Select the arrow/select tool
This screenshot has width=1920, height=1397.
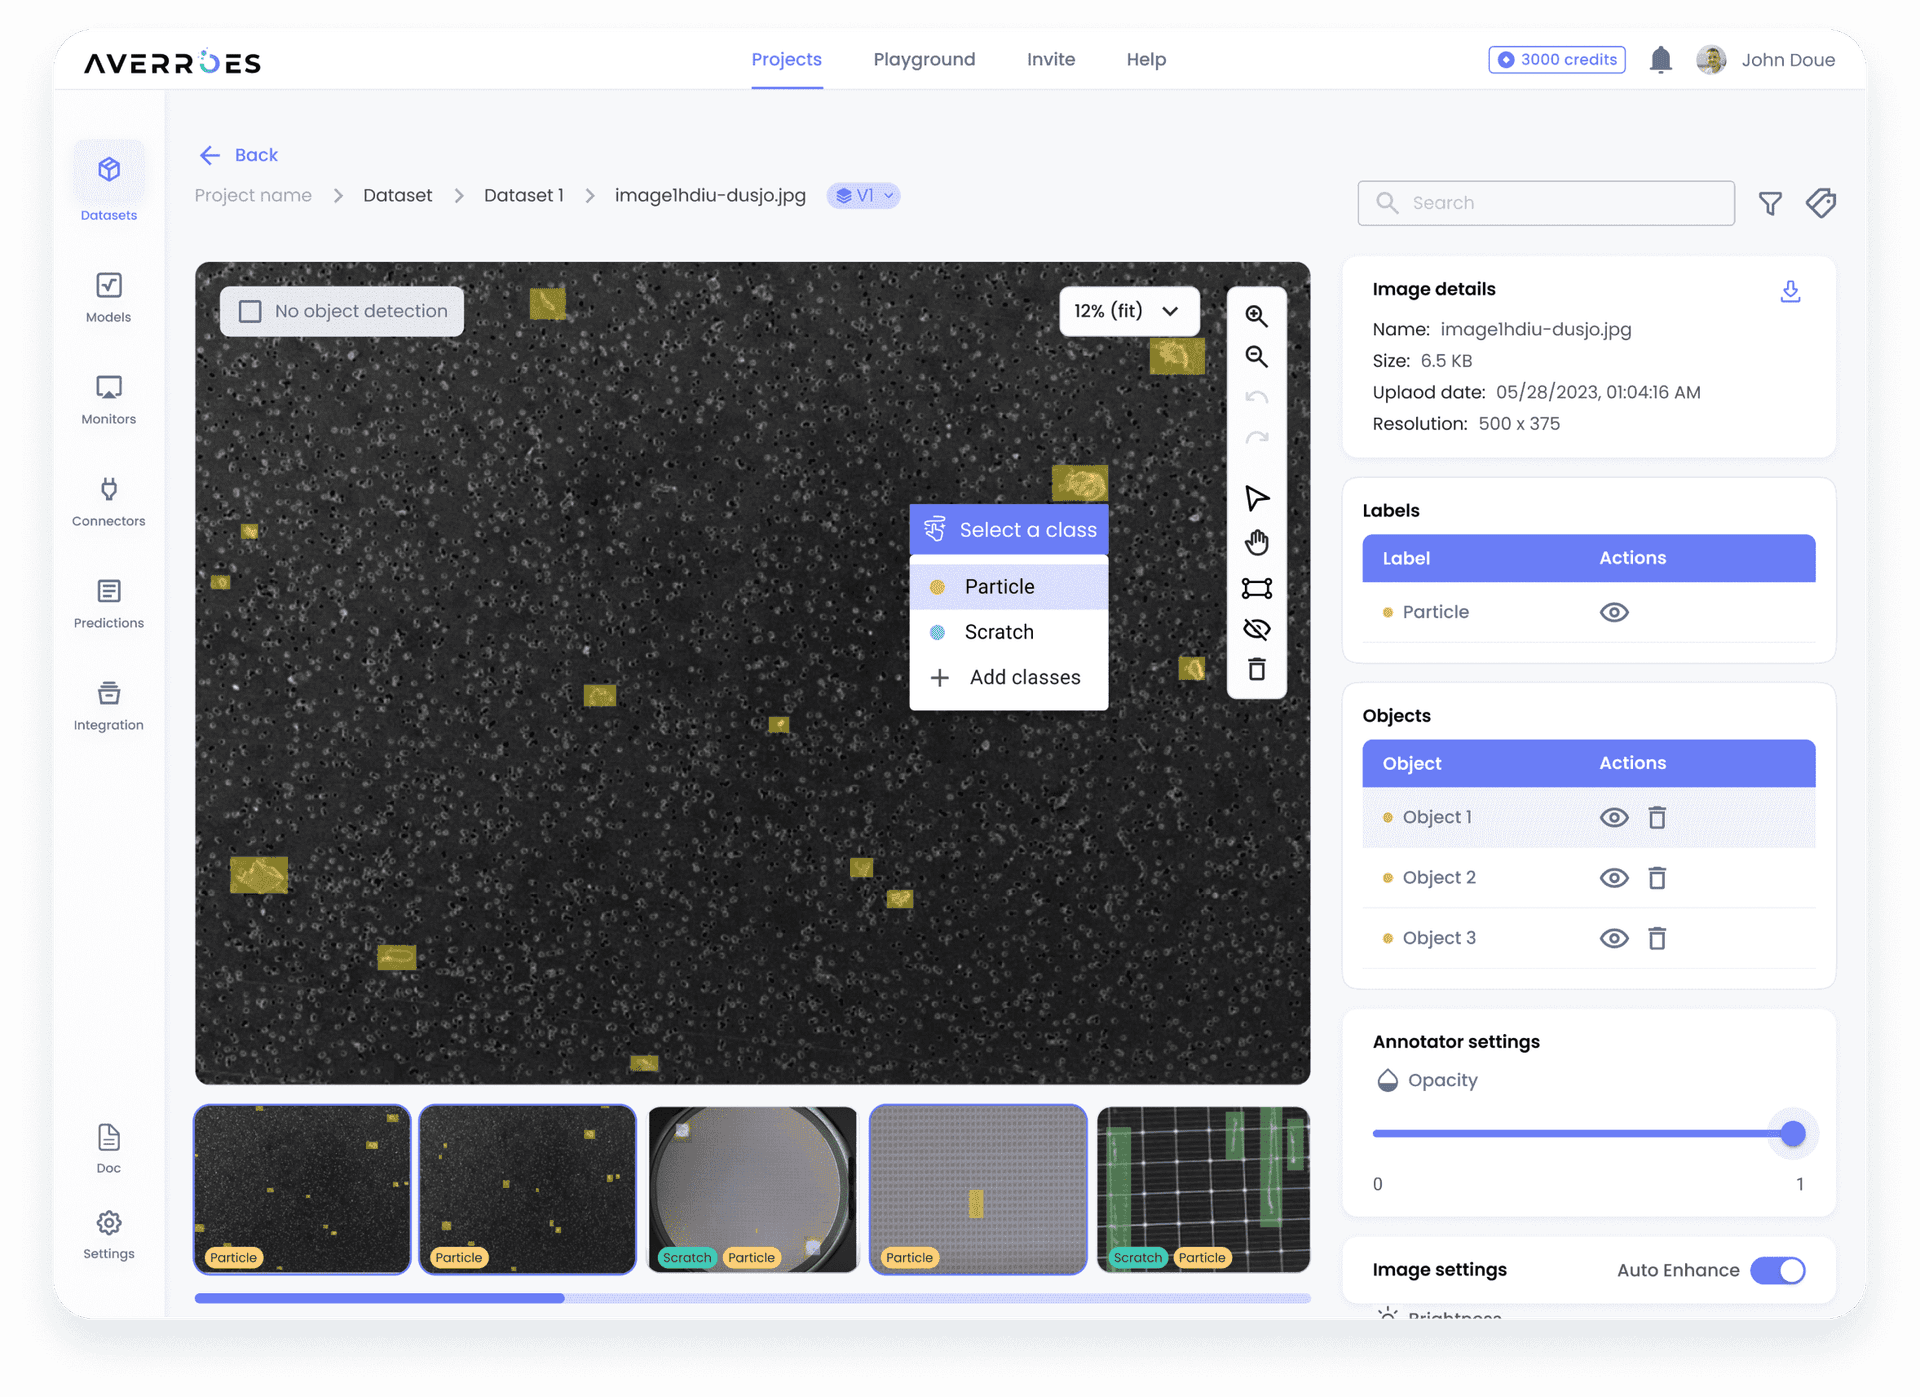pyautogui.click(x=1258, y=496)
